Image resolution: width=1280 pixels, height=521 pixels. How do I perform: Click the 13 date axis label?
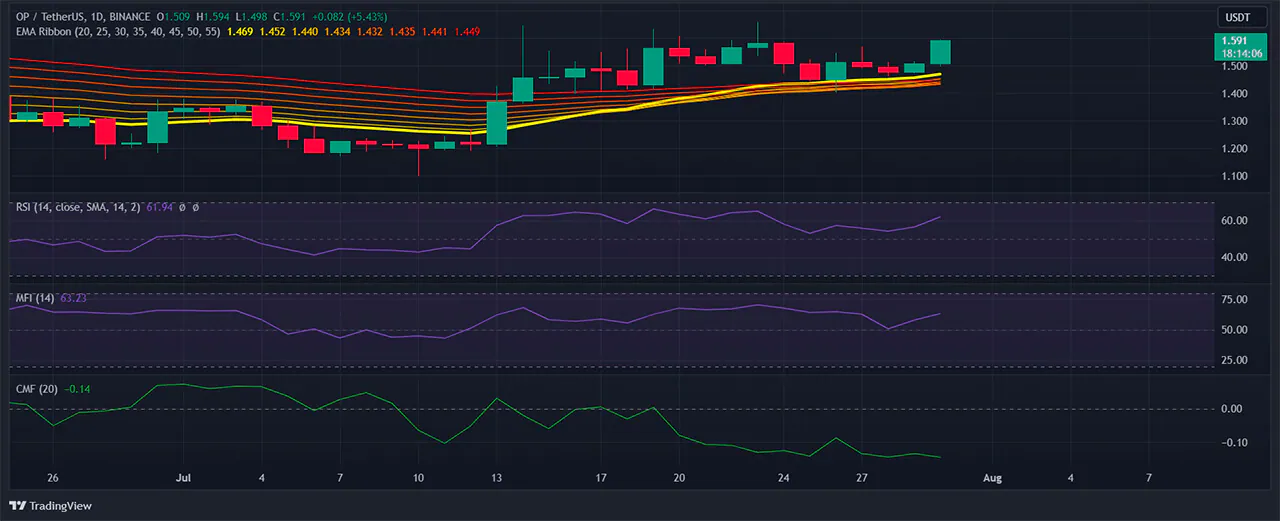click(x=497, y=478)
